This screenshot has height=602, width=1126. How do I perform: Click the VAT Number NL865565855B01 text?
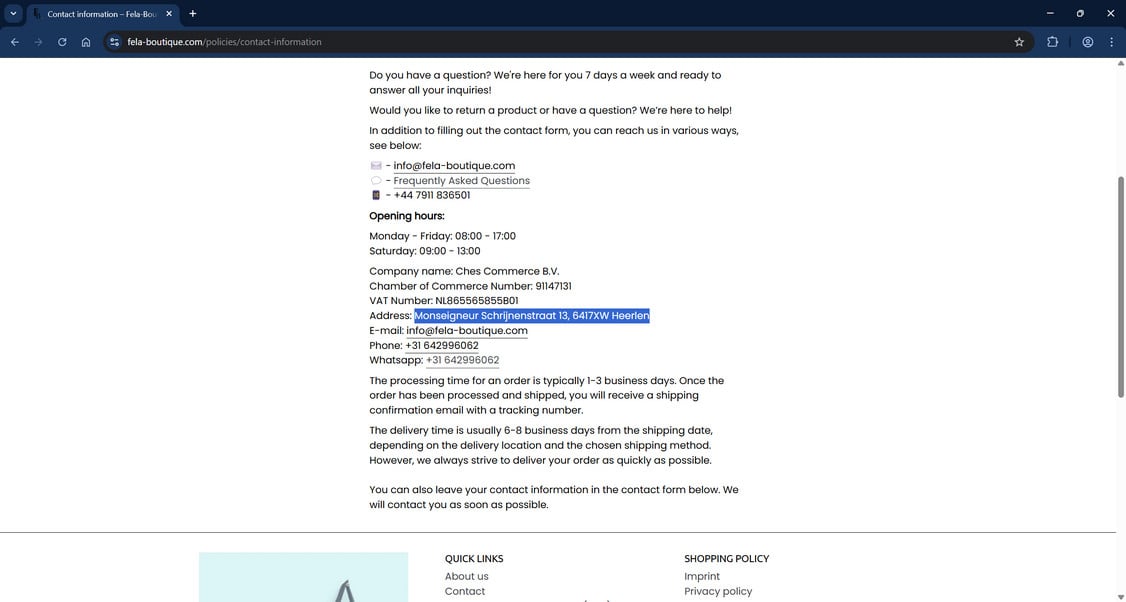444,301
